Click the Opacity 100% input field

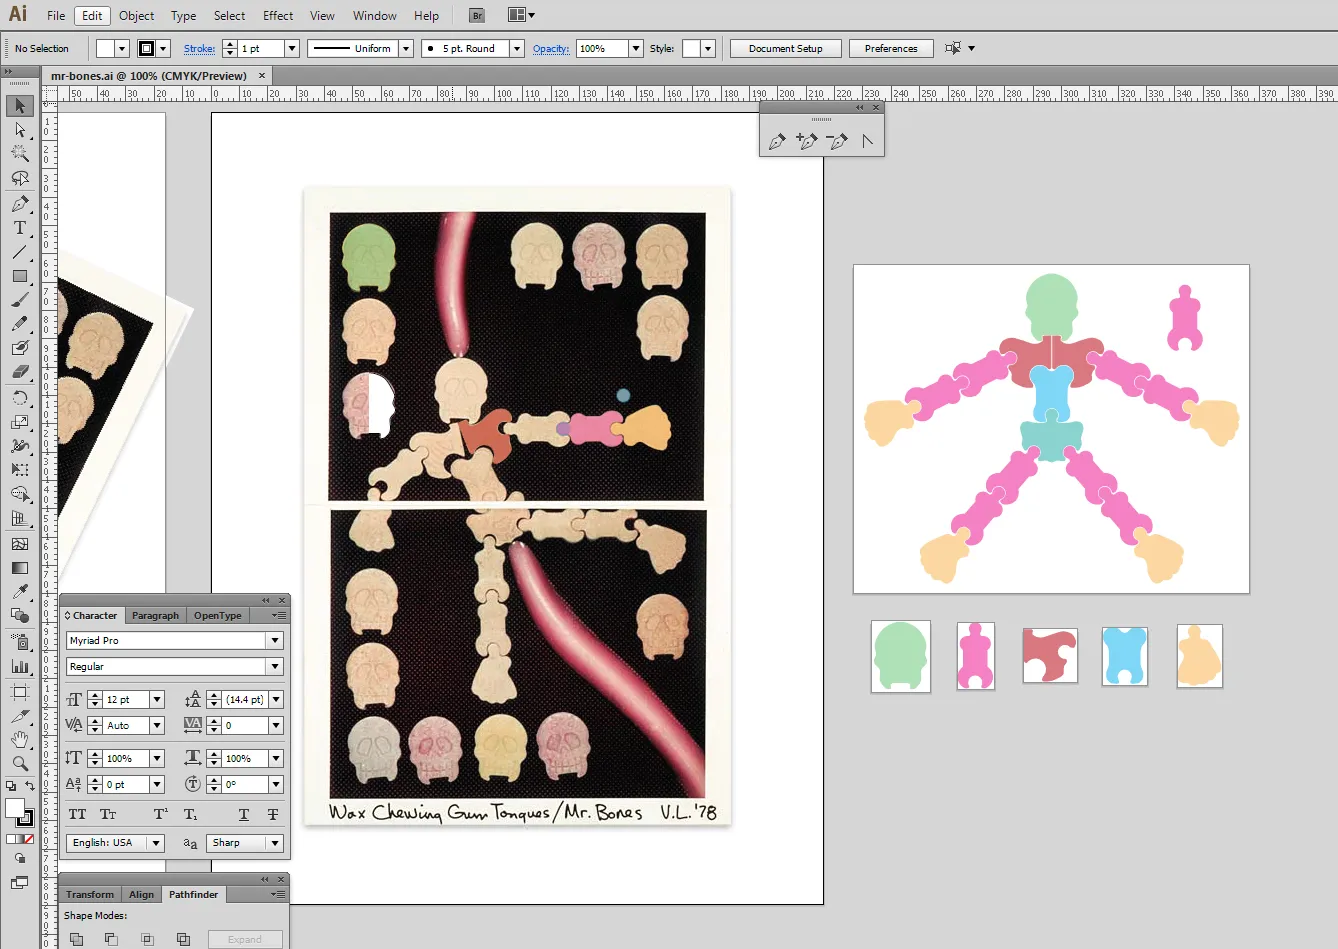(602, 48)
